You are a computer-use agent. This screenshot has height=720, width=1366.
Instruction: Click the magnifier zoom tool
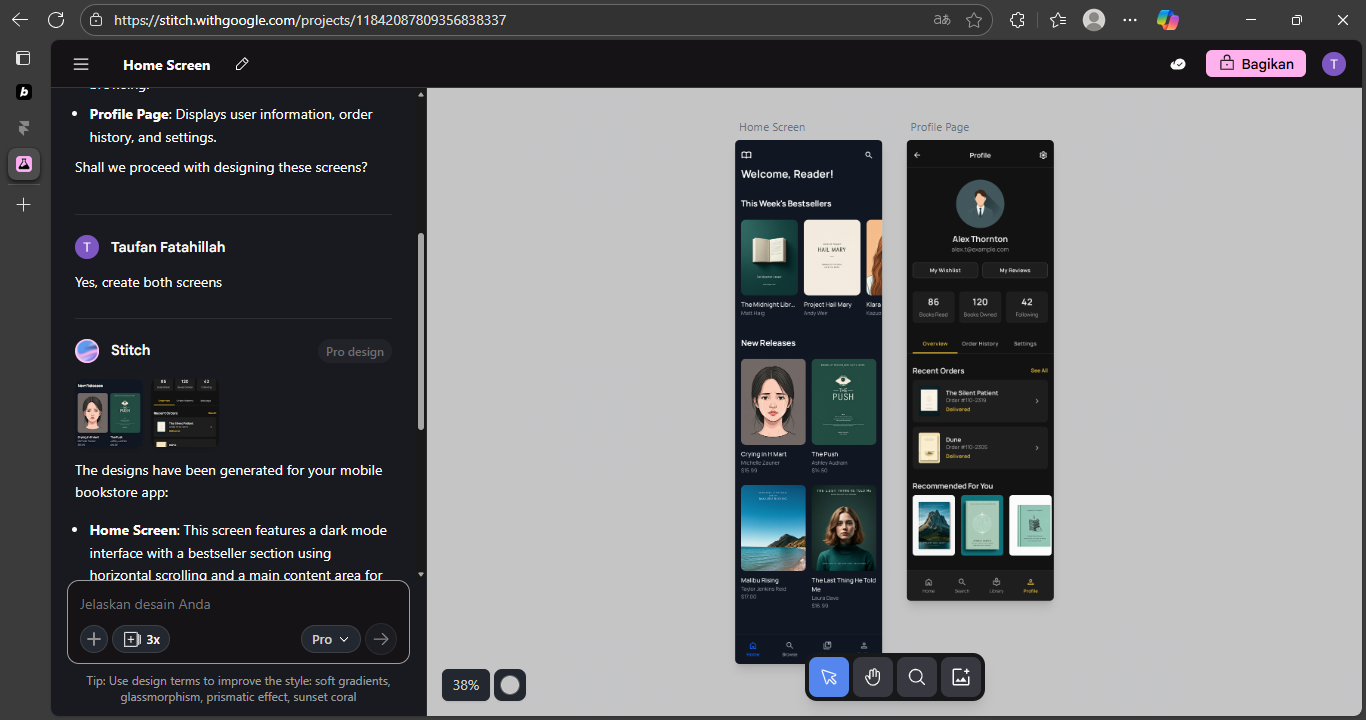click(917, 678)
